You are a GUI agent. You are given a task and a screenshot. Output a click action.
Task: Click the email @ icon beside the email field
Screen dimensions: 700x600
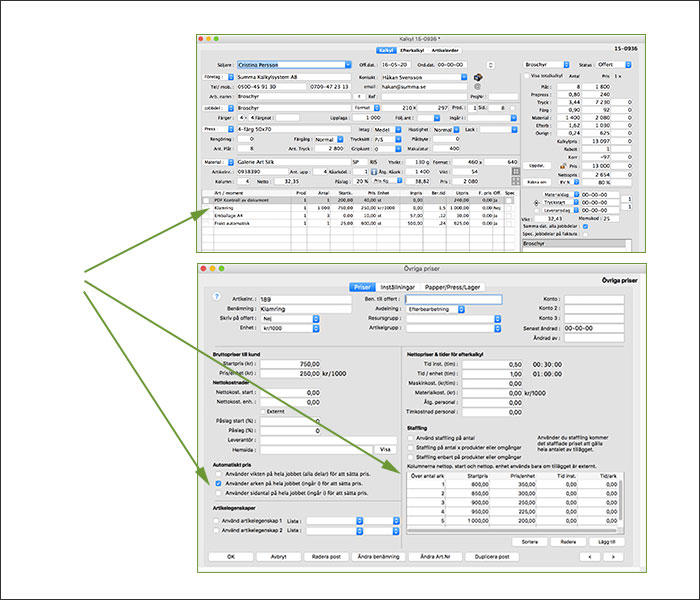[x=477, y=86]
